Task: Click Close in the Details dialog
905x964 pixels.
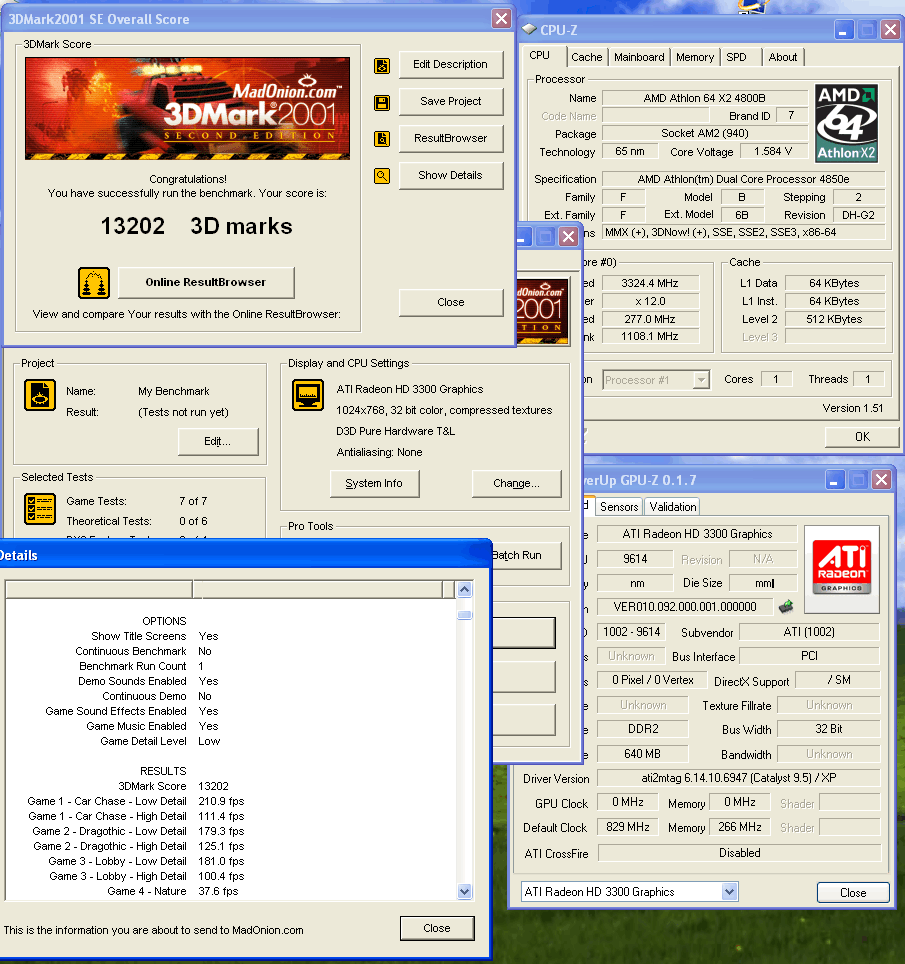Action: (437, 928)
